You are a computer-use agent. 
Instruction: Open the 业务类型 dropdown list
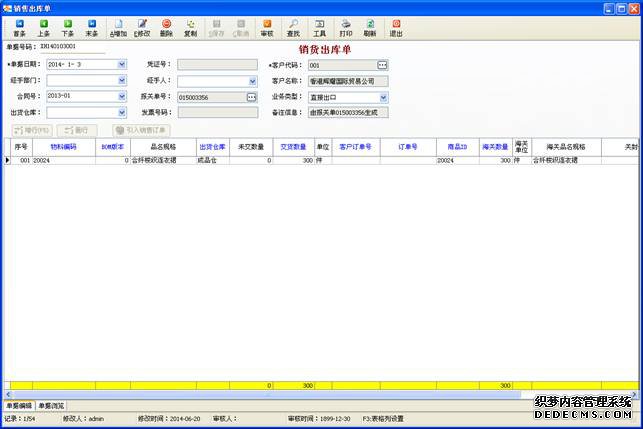tap(383, 97)
